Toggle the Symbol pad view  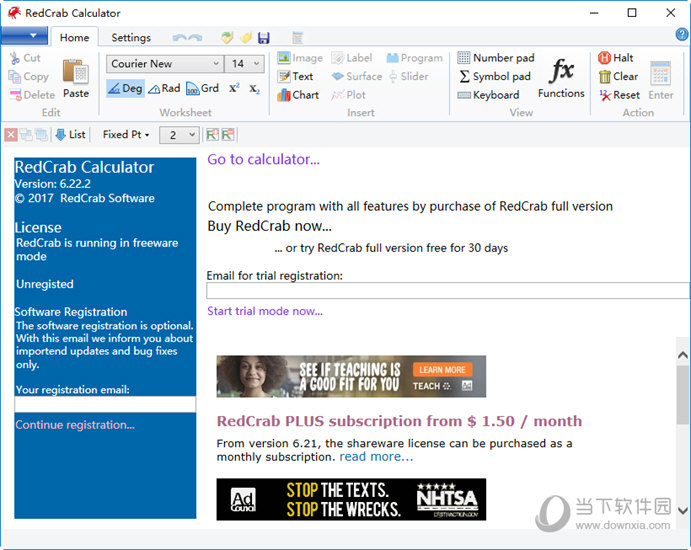494,76
